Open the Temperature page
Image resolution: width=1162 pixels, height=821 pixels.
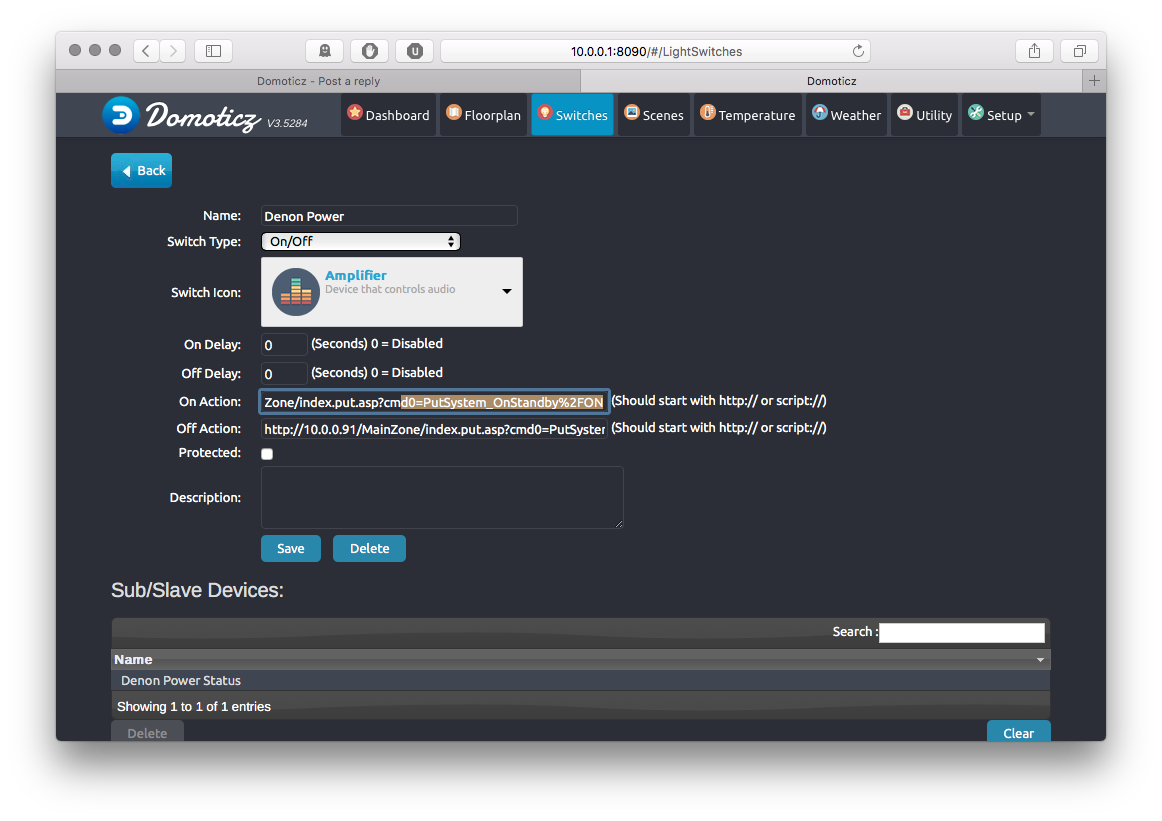point(748,115)
